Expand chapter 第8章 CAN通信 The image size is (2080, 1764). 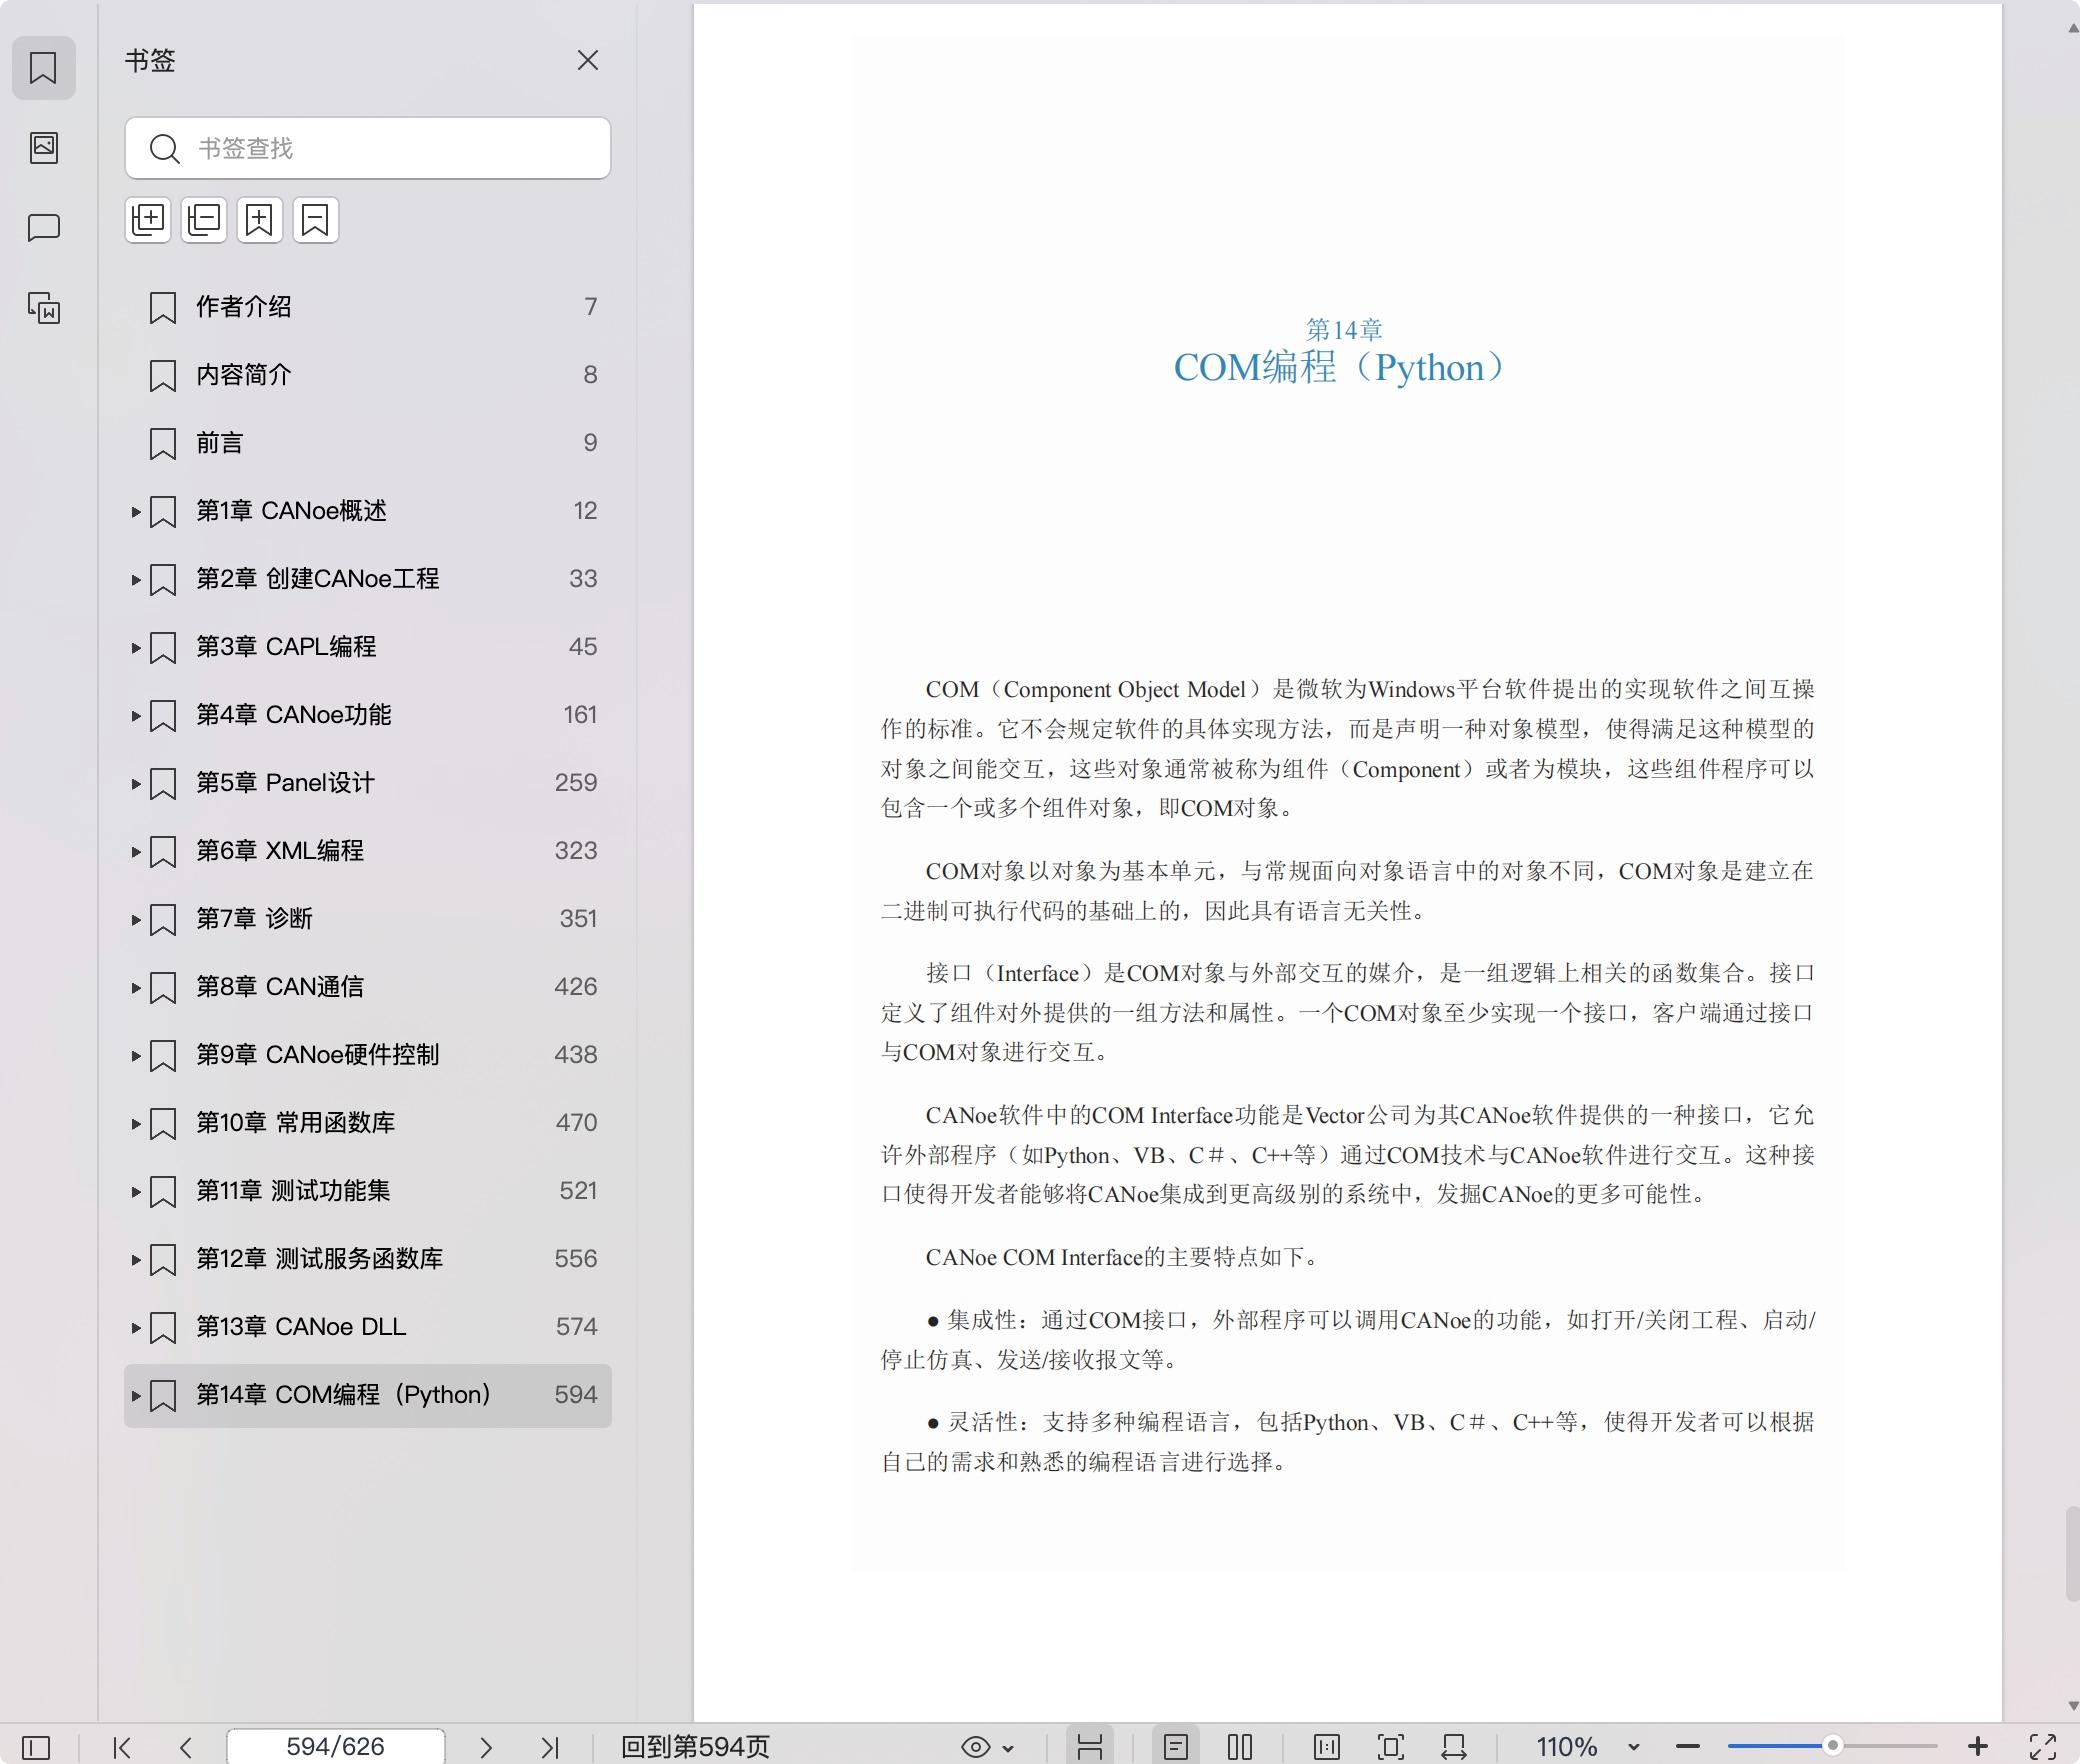click(x=136, y=988)
